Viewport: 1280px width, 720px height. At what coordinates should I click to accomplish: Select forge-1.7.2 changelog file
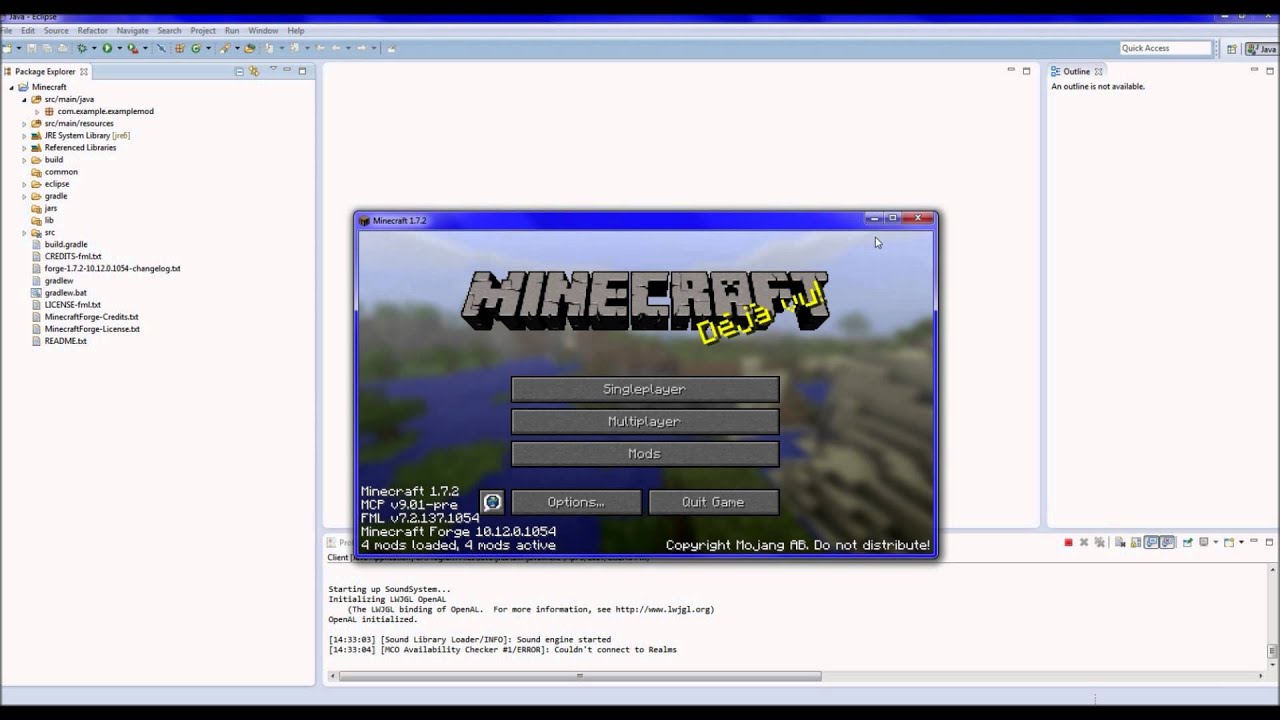click(112, 268)
